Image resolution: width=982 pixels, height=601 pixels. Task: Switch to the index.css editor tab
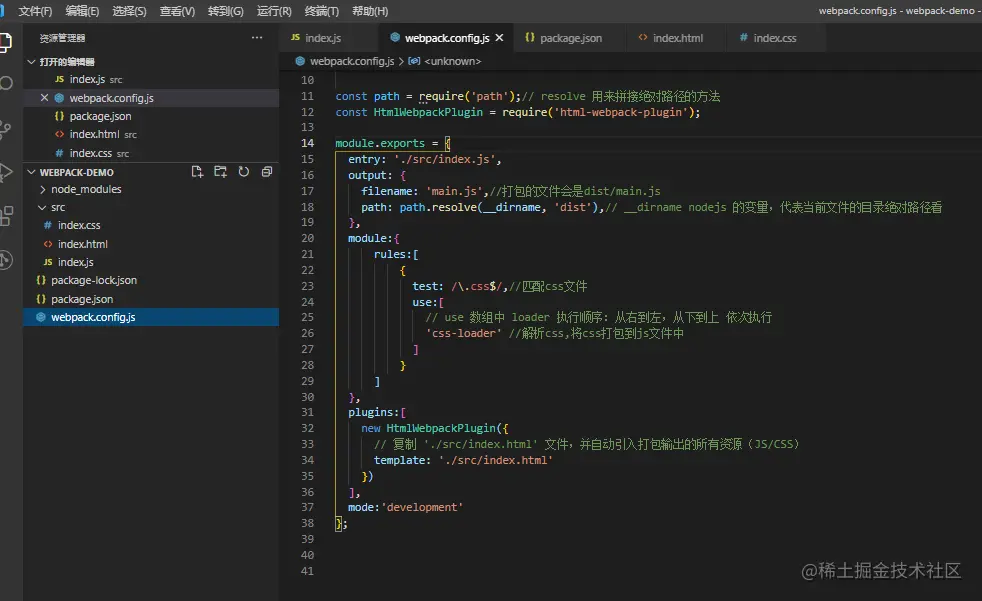[x=773, y=38]
